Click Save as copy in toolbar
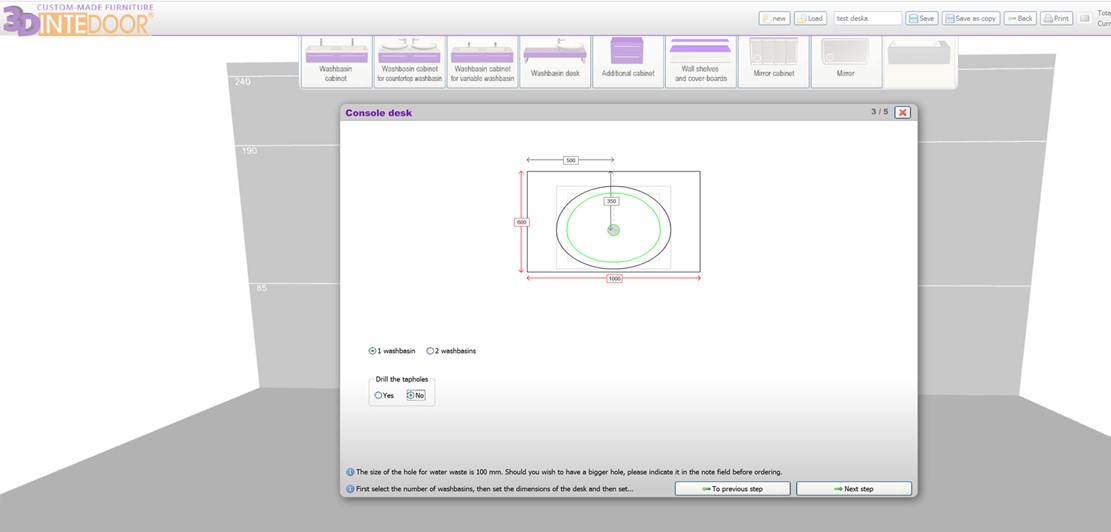This screenshot has width=1111, height=532. click(x=970, y=18)
